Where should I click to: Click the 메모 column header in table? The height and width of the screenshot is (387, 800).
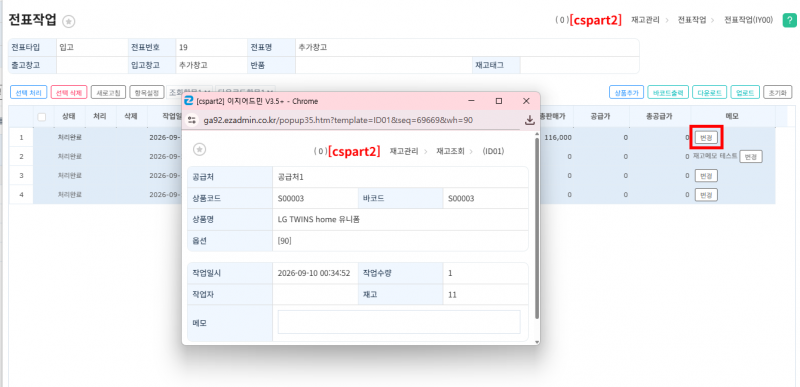(x=732, y=116)
